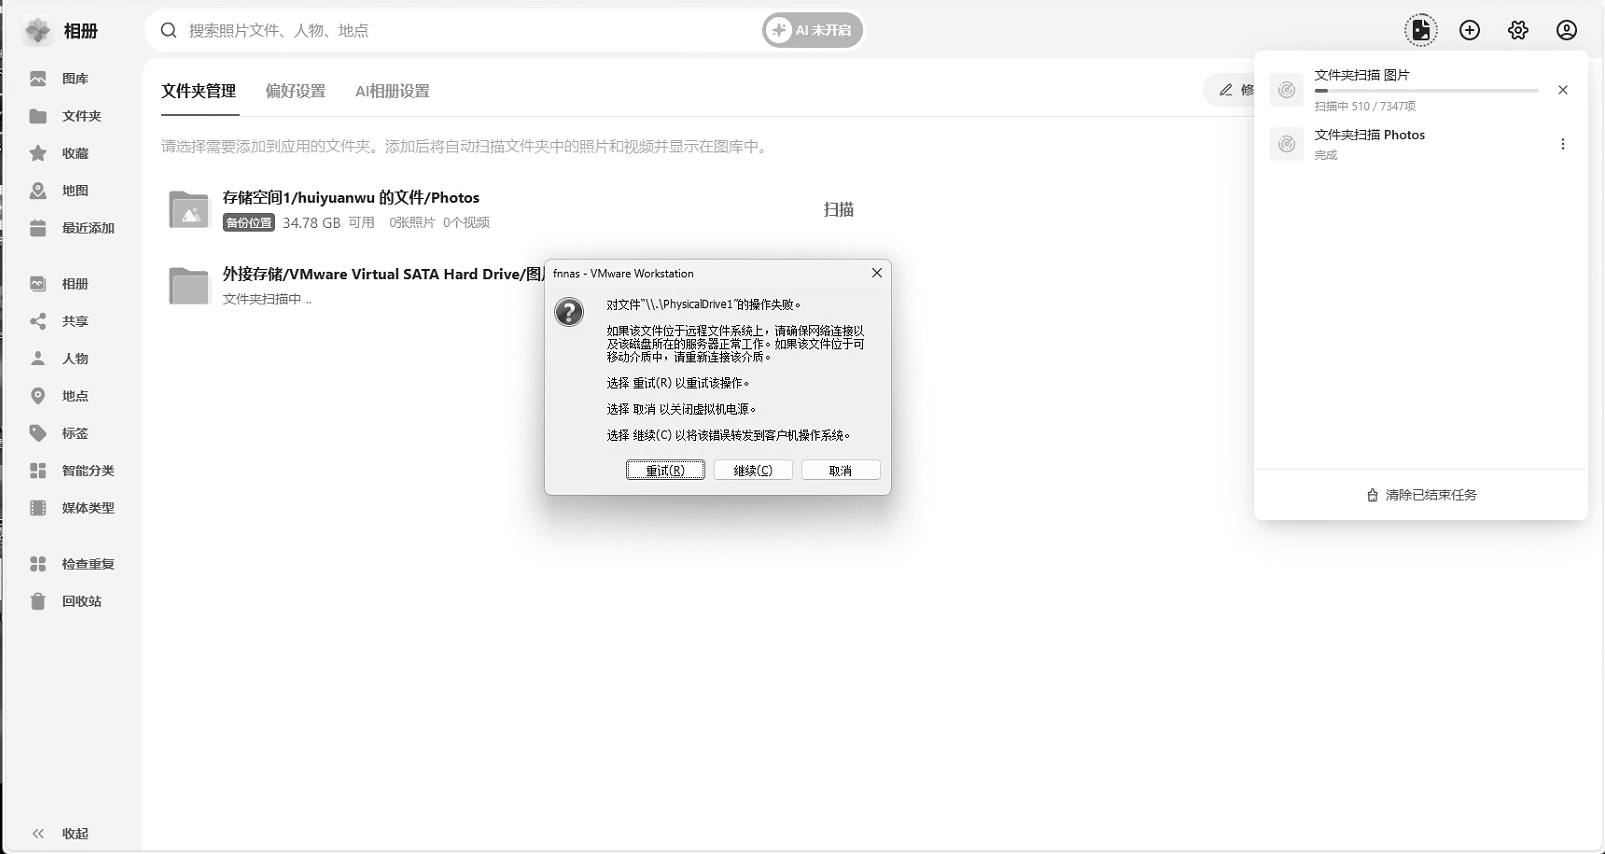Open the task list icon in header
The width and height of the screenshot is (1605, 854).
pos(1420,30)
